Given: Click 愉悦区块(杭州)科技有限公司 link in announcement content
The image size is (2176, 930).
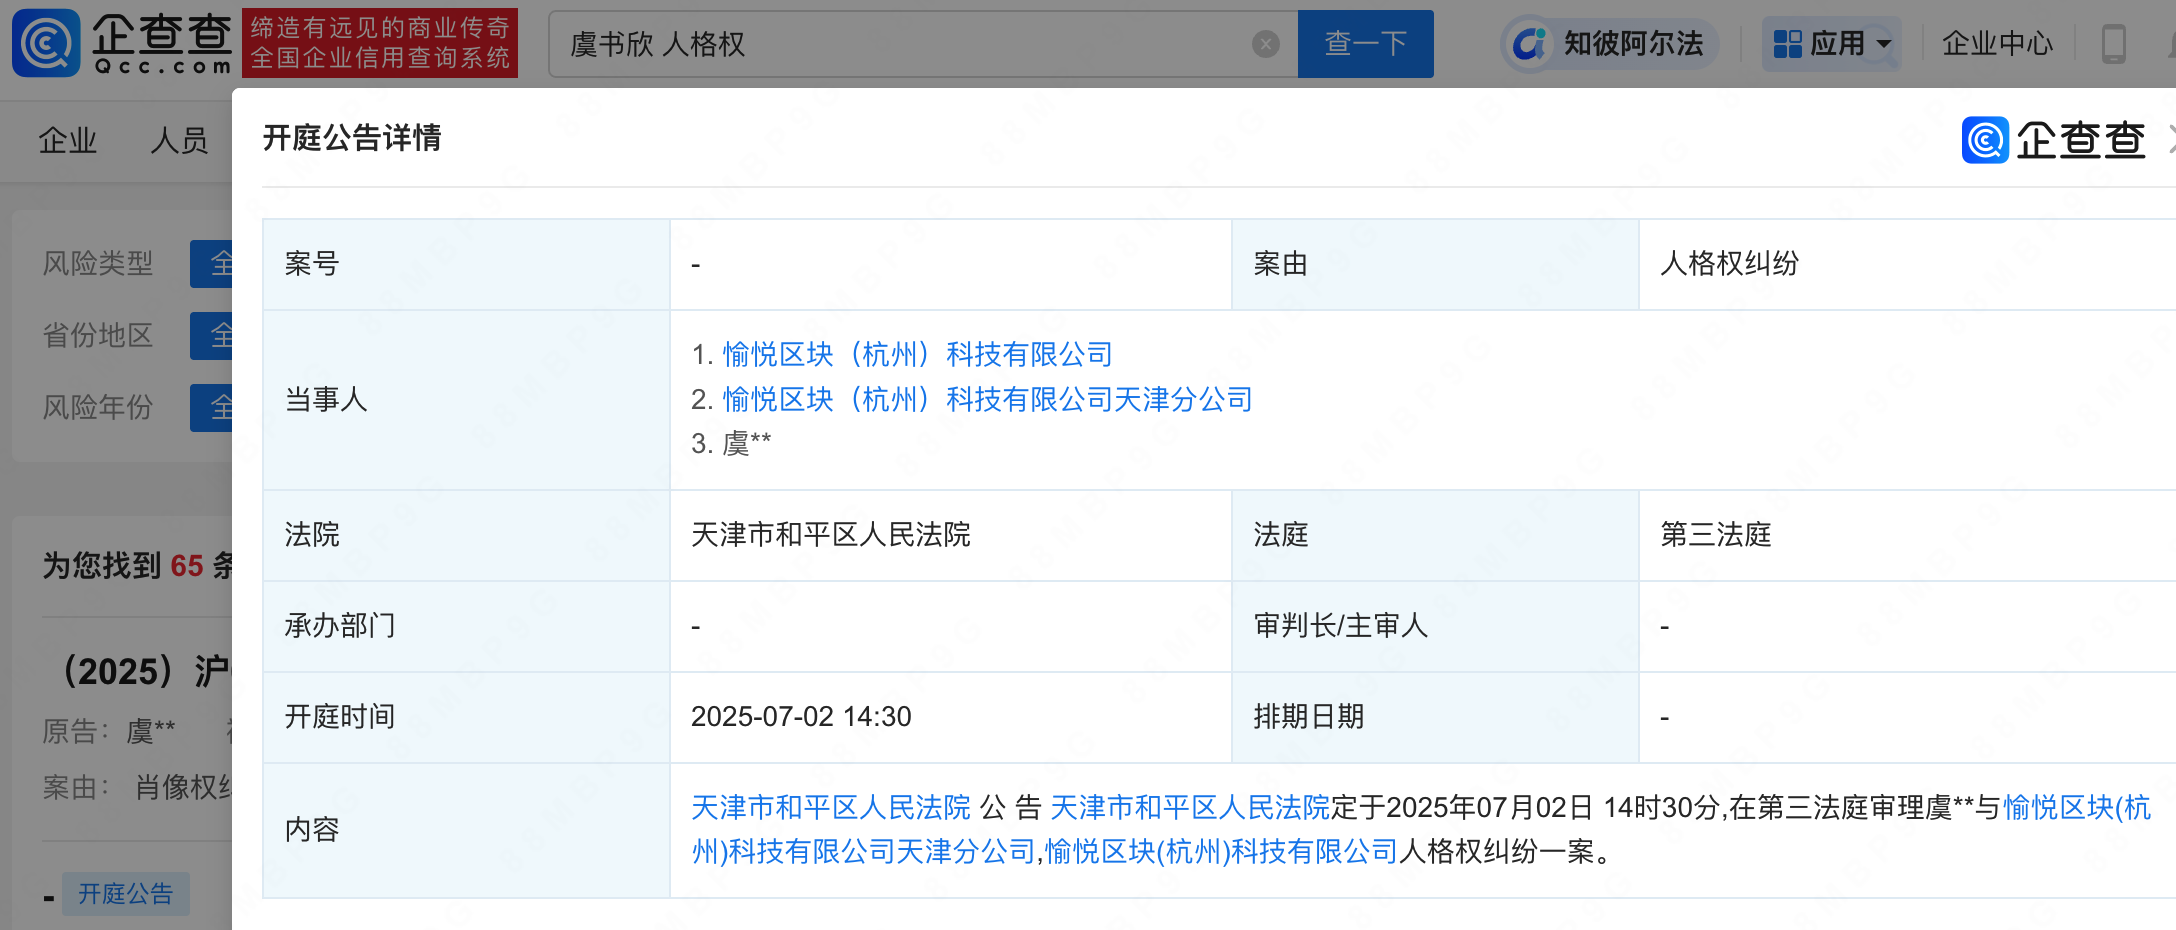Looking at the screenshot, I should pyautogui.click(x=1221, y=852).
